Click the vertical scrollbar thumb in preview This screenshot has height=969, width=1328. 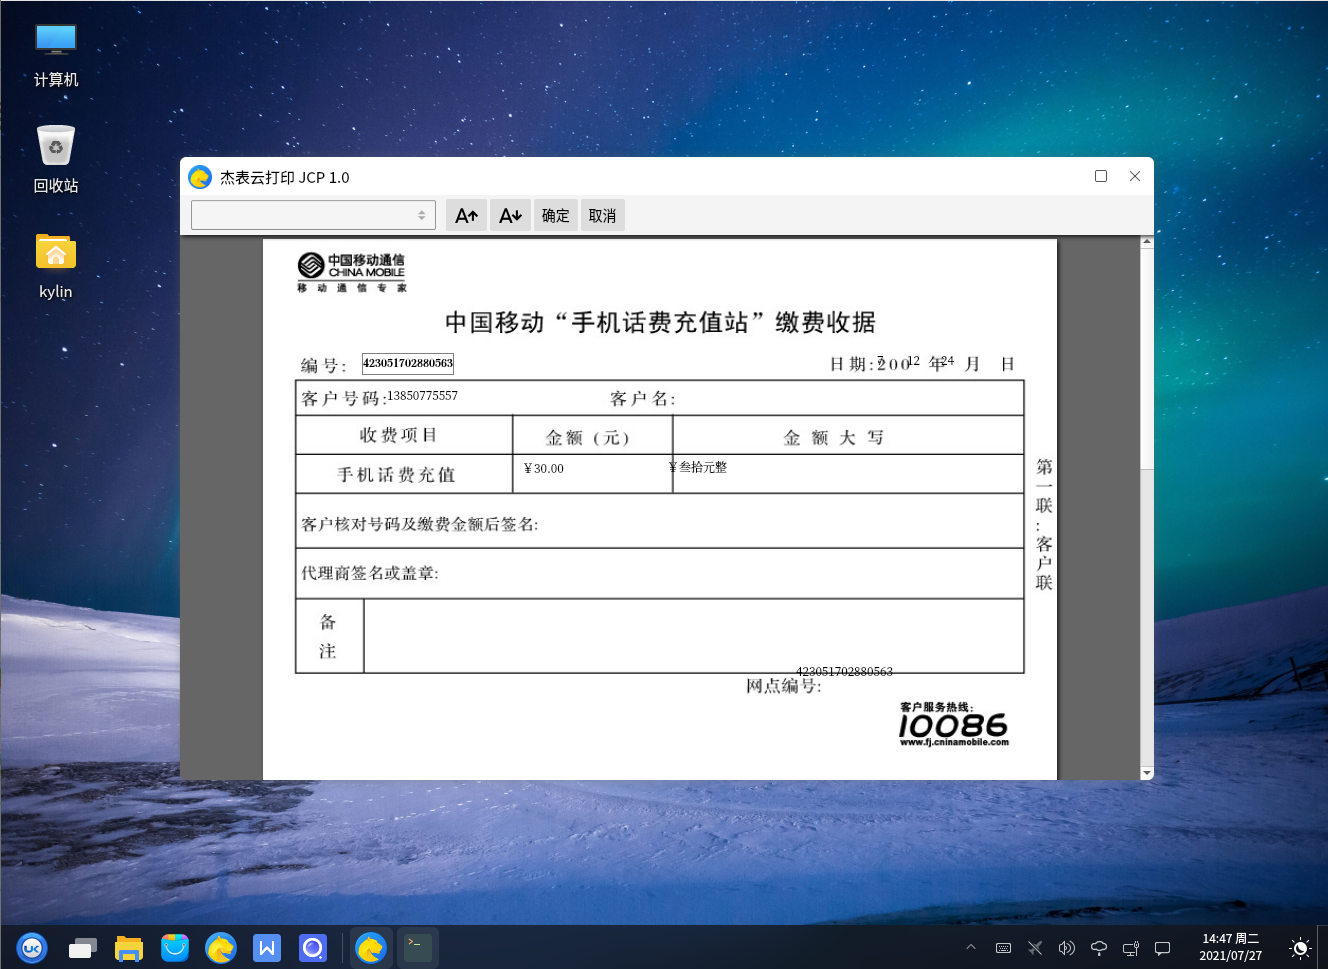coord(1147,358)
